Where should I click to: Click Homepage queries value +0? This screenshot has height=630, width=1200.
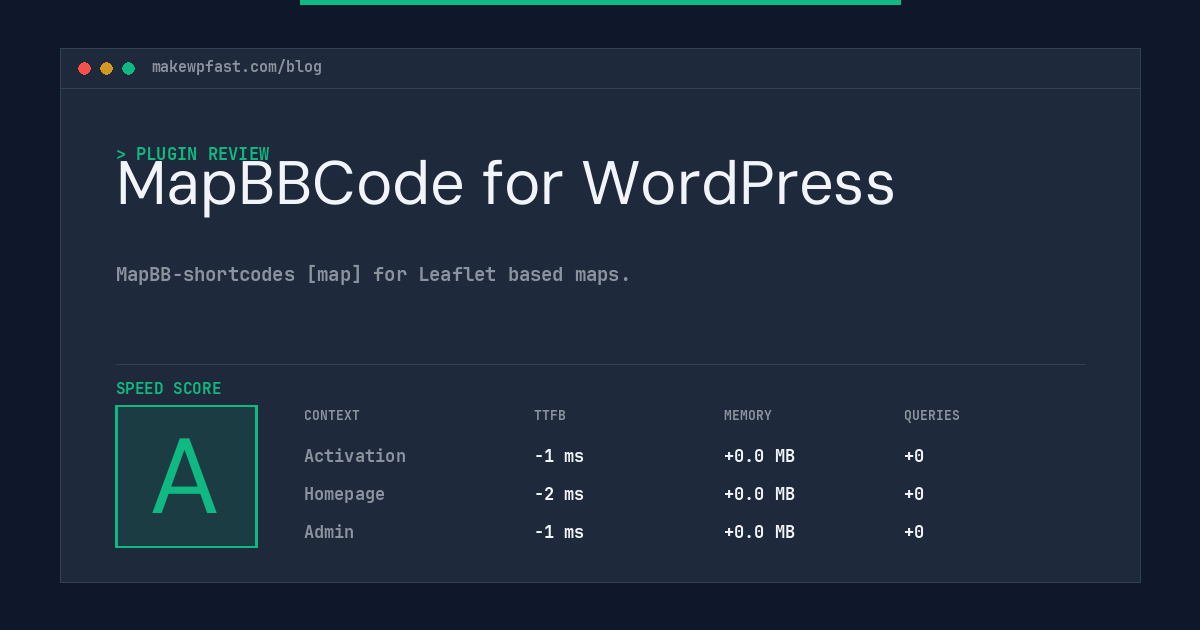coord(914,494)
